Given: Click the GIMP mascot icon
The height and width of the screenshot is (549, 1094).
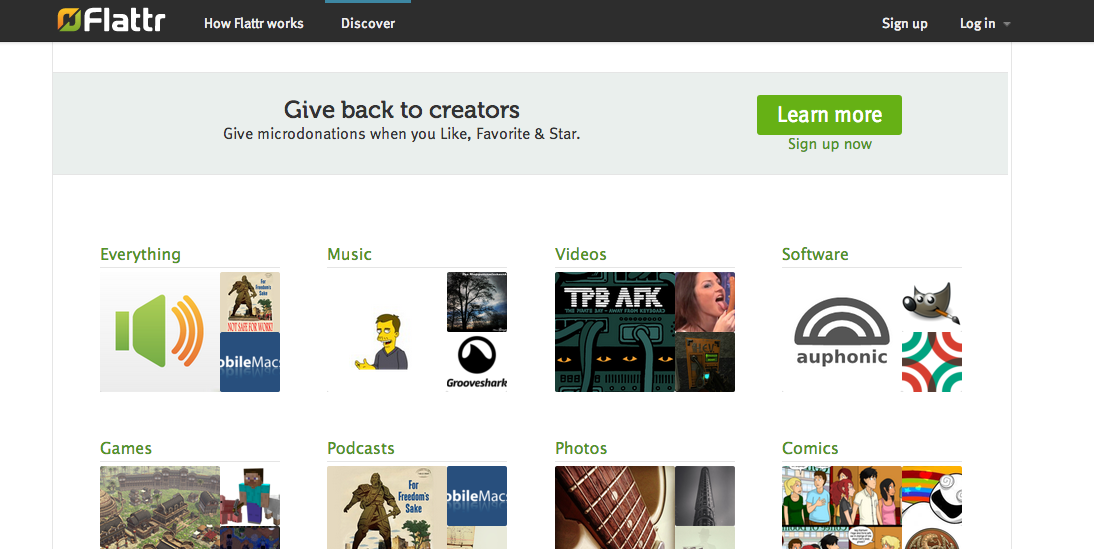Looking at the screenshot, I should click(x=931, y=301).
